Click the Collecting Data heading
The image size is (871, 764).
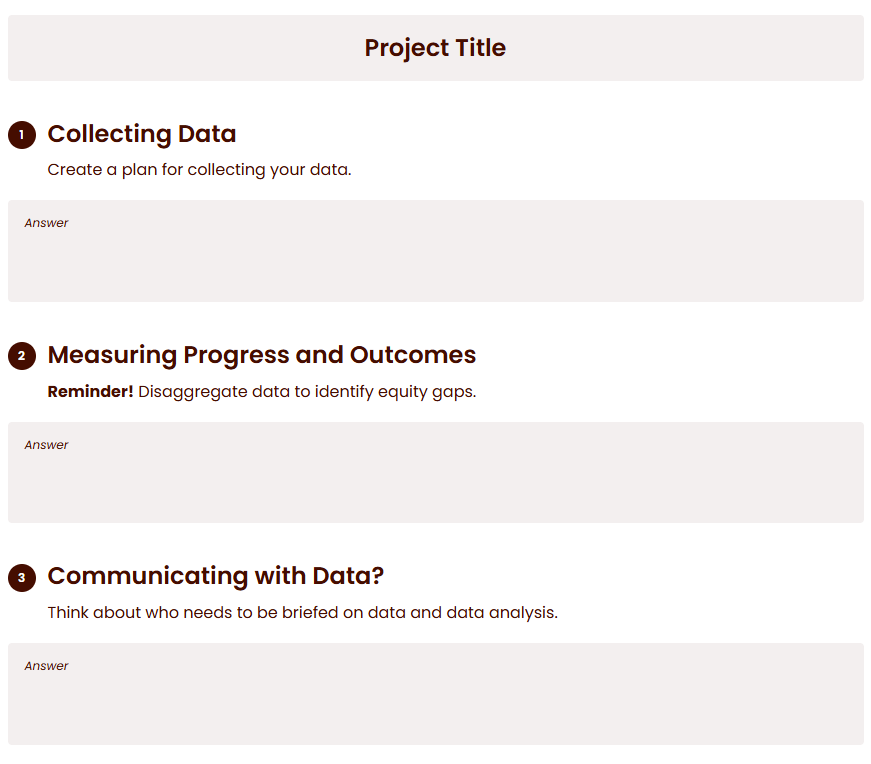click(142, 134)
